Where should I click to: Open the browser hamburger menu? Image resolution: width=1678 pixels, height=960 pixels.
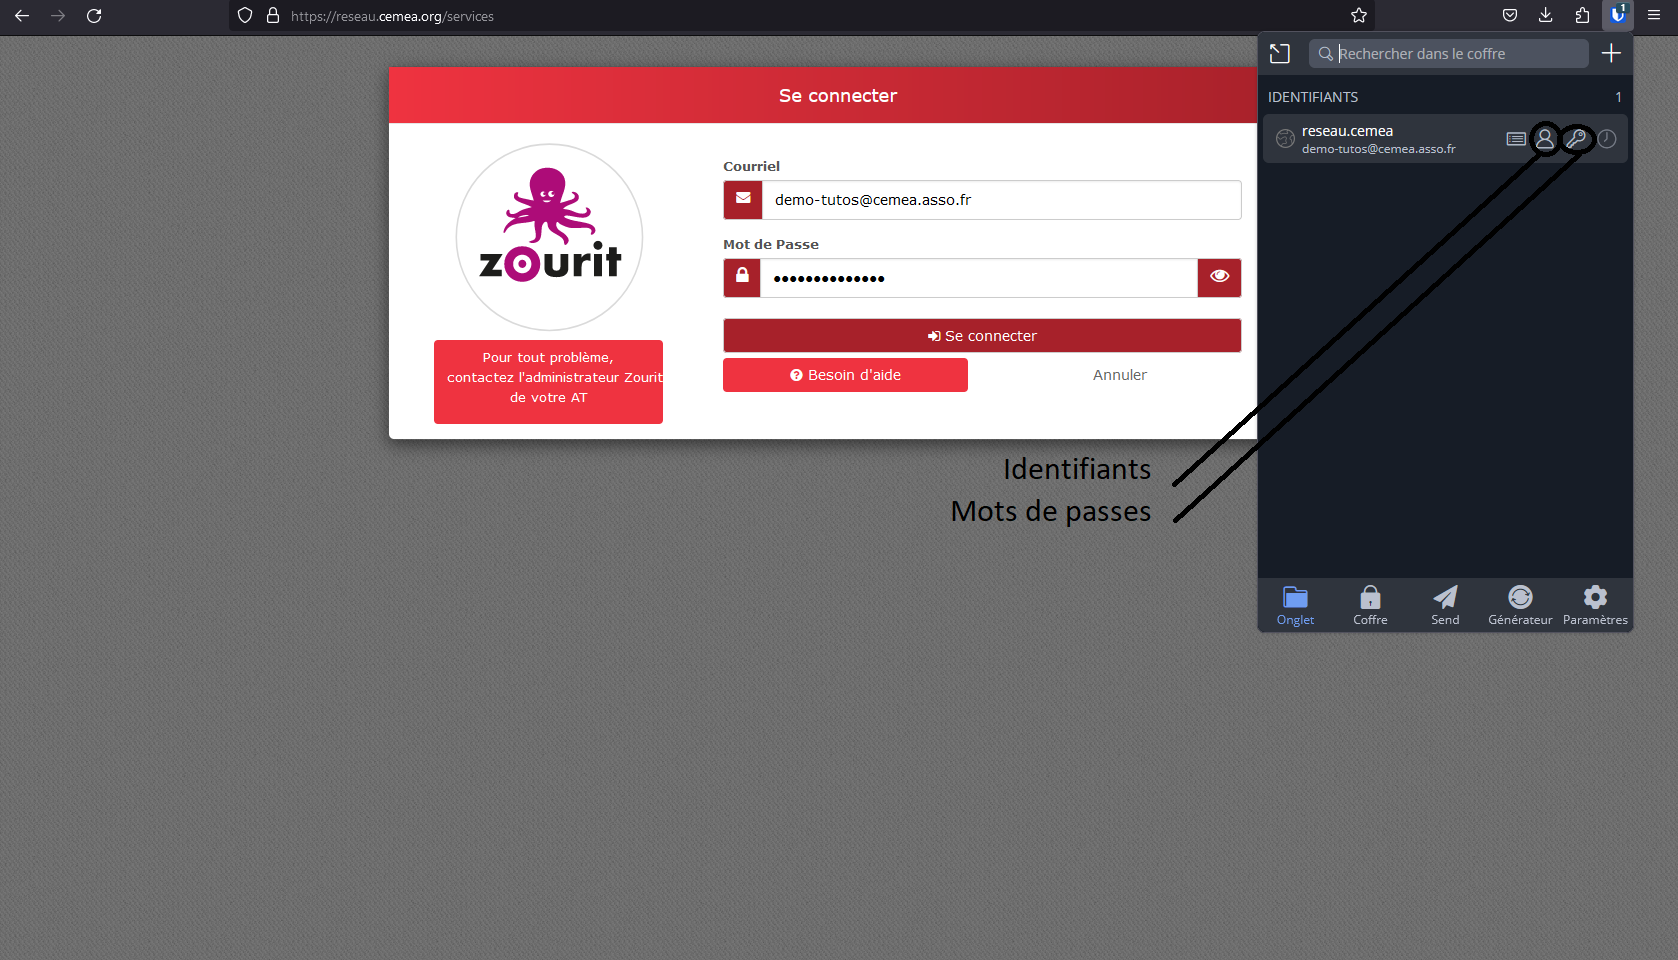1654,16
